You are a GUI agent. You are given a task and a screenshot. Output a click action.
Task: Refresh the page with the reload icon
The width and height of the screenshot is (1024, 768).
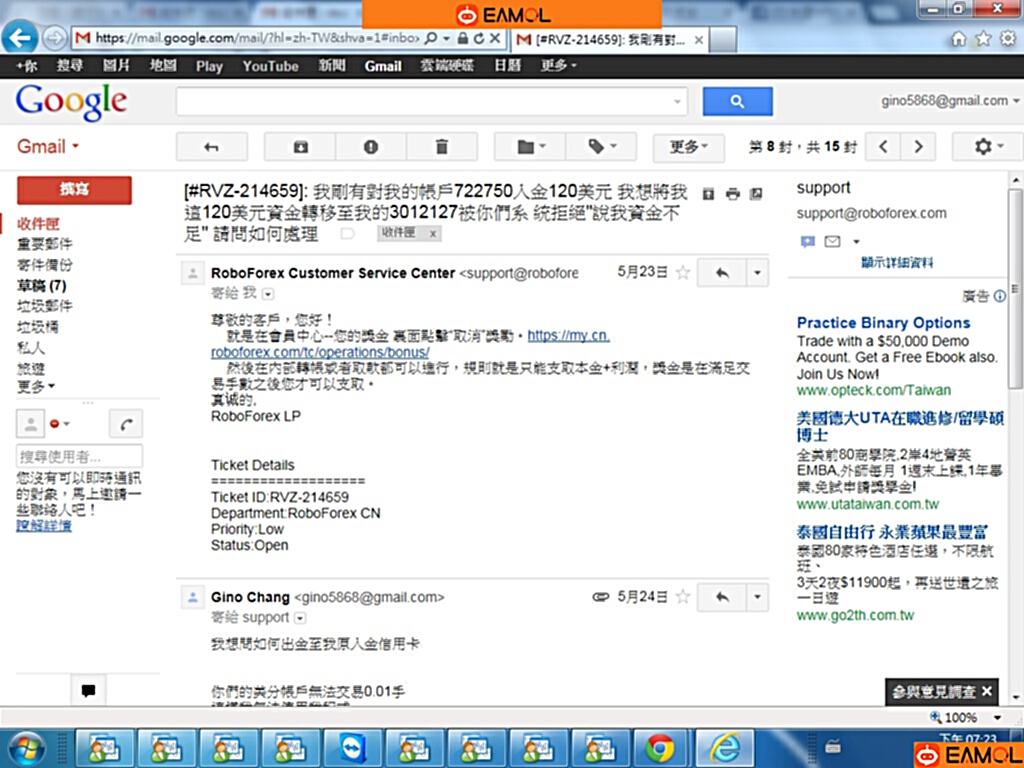479,39
